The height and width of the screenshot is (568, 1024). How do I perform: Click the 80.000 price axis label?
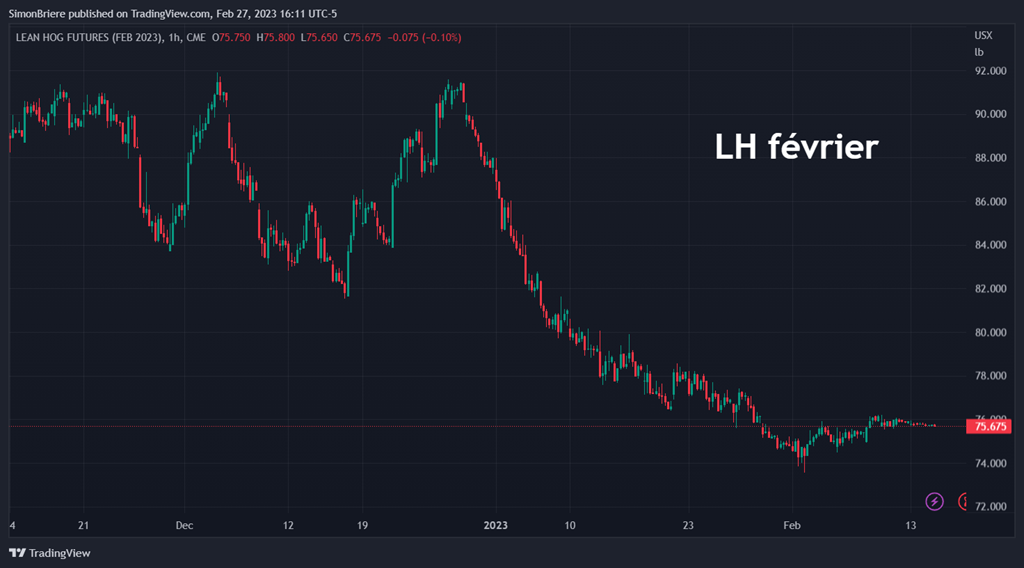pos(989,332)
